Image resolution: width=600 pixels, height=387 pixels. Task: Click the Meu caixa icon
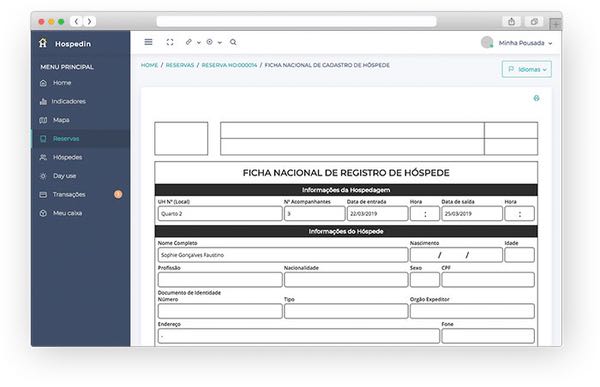click(43, 213)
